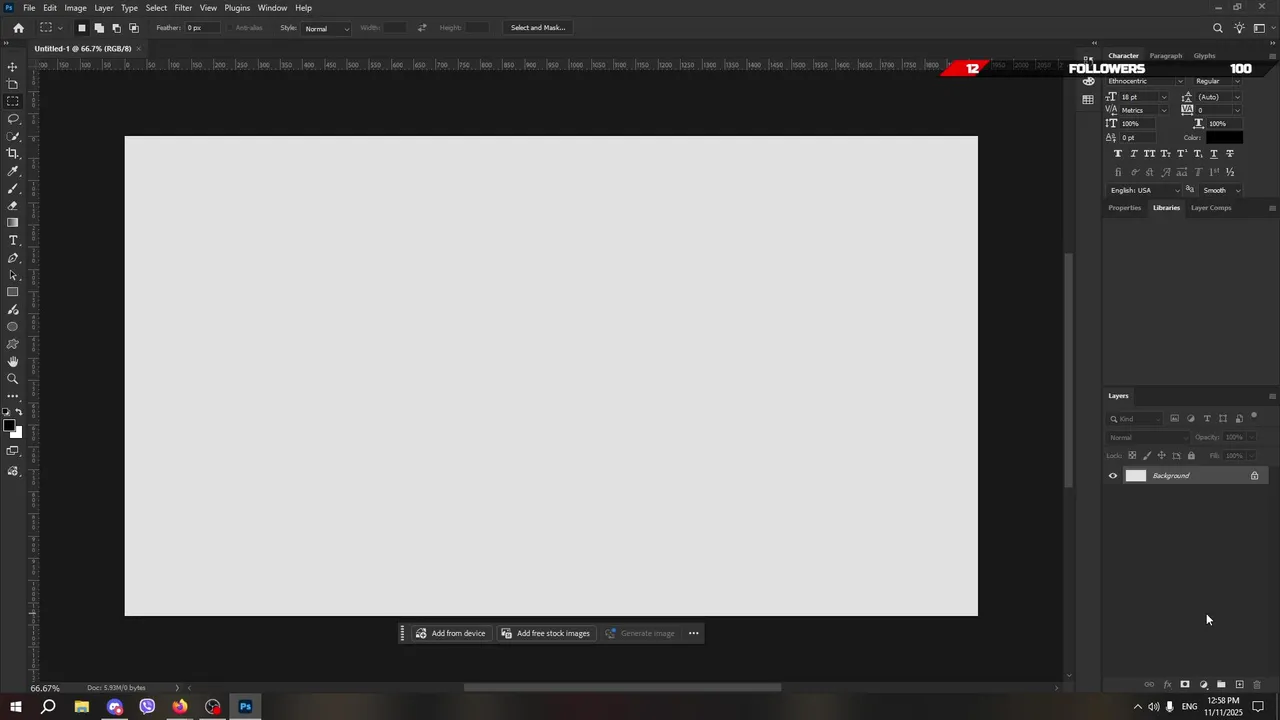
Task: Select the Horizontal Type tool
Action: click(x=13, y=240)
